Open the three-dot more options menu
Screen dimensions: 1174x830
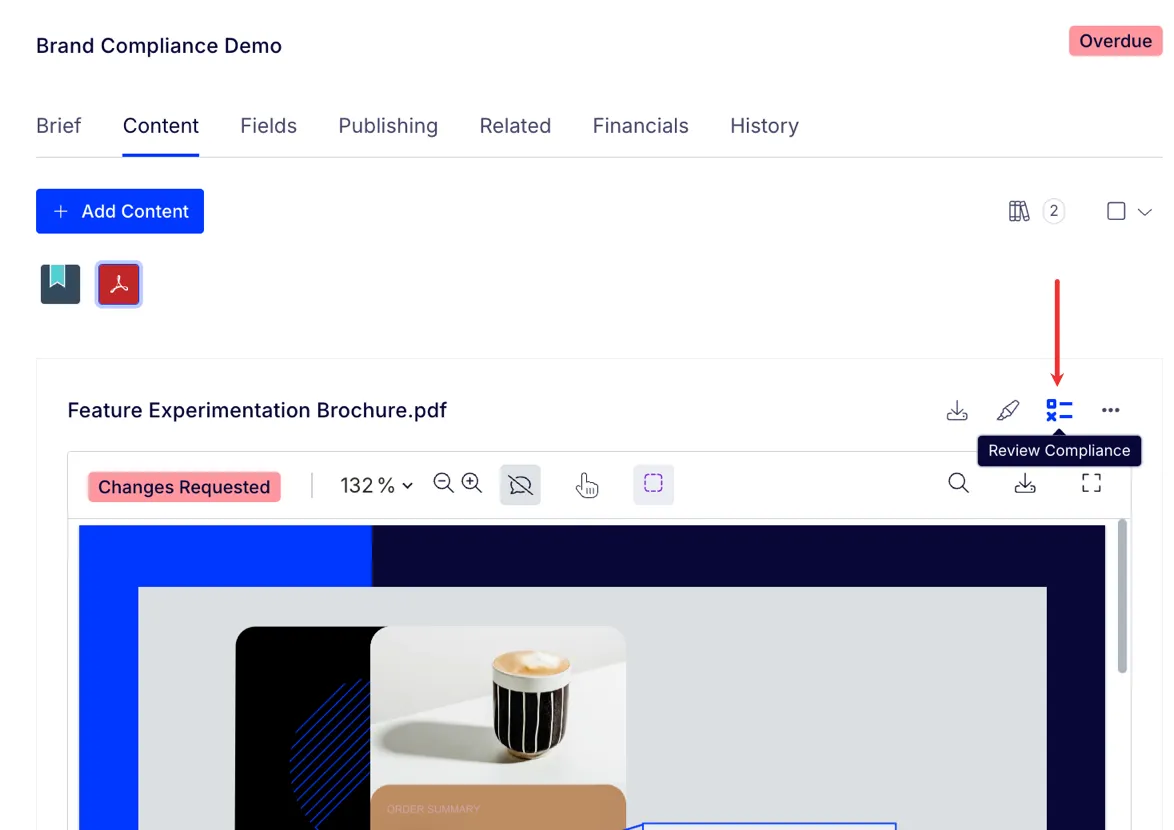pos(1110,410)
